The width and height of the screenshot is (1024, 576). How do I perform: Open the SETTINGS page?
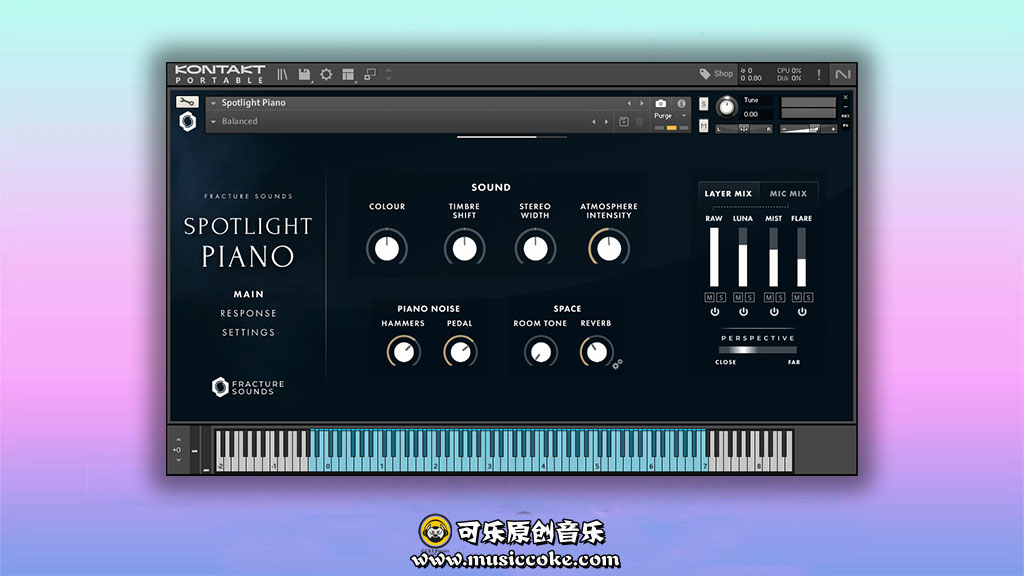248,332
